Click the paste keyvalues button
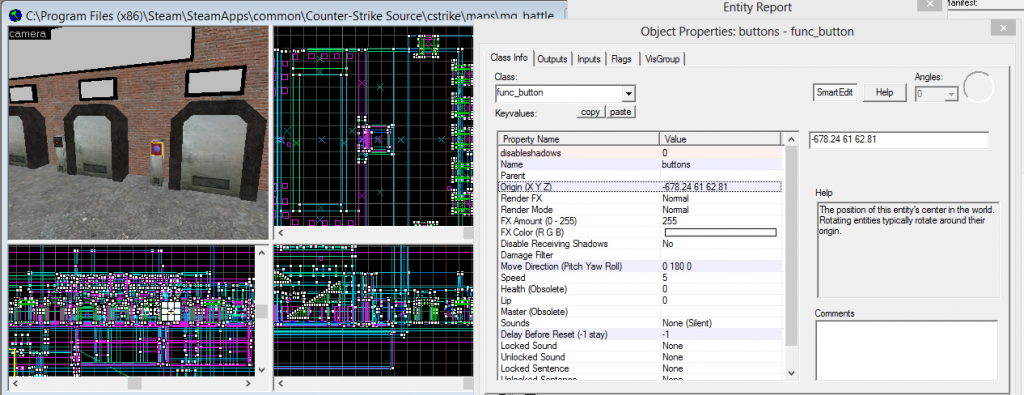The width and height of the screenshot is (1024, 395). click(620, 112)
